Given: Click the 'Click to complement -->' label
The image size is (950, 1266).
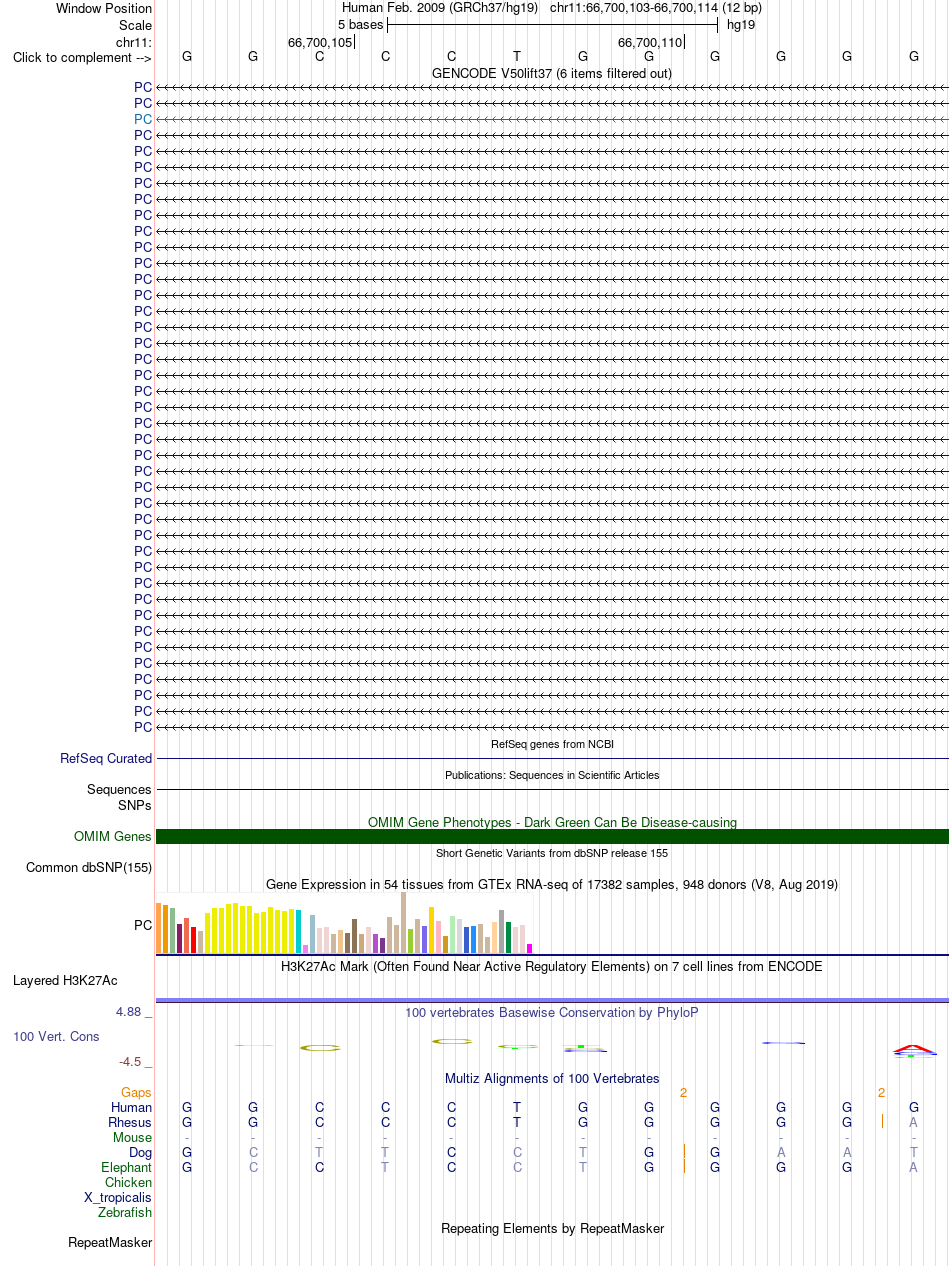Looking at the screenshot, I should tap(82, 57).
